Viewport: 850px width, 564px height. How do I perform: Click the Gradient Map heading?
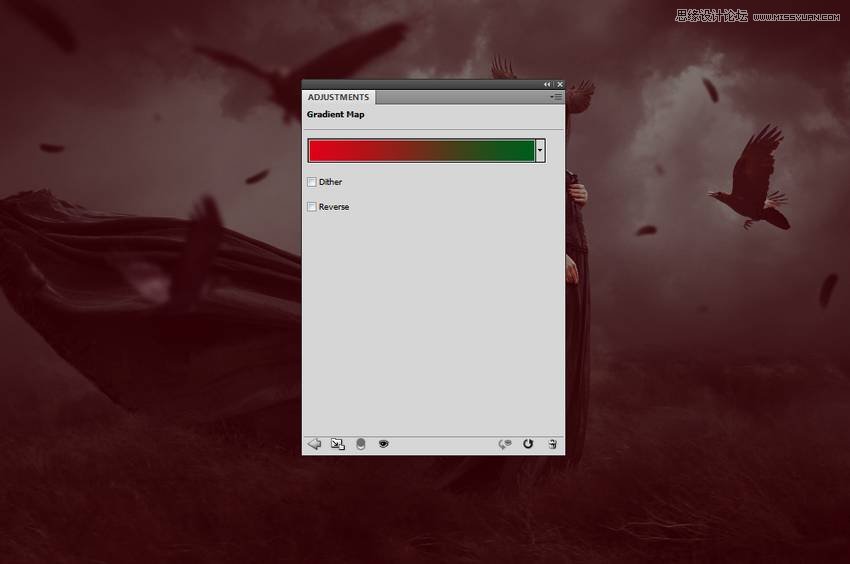(335, 115)
